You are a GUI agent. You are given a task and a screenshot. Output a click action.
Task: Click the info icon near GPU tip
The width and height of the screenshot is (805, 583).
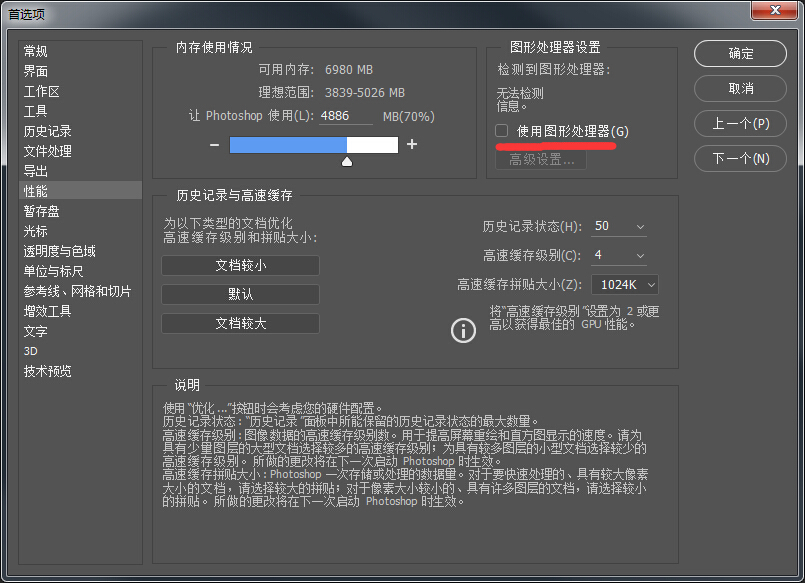click(x=463, y=330)
